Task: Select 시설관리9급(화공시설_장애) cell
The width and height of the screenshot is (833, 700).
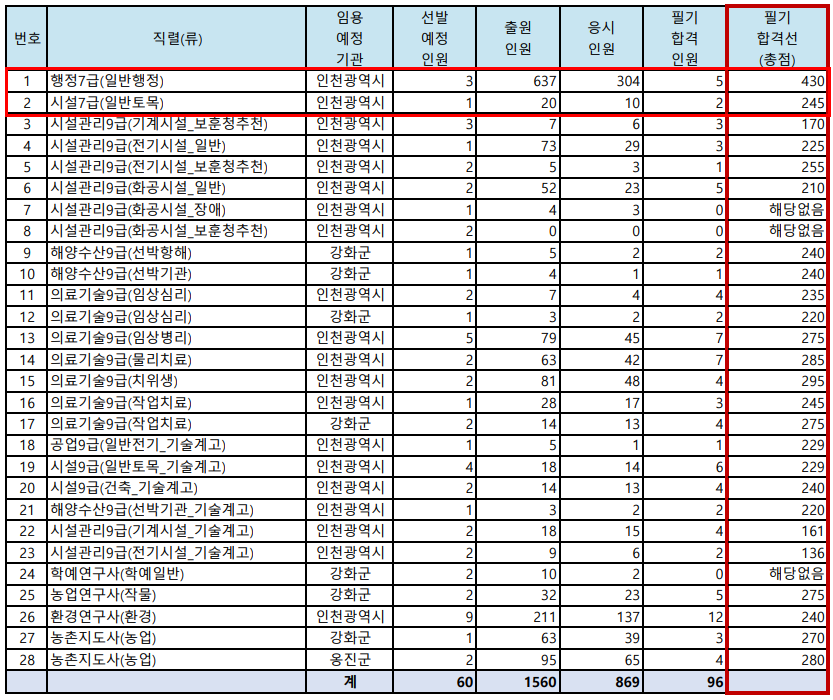Action: pyautogui.click(x=176, y=210)
